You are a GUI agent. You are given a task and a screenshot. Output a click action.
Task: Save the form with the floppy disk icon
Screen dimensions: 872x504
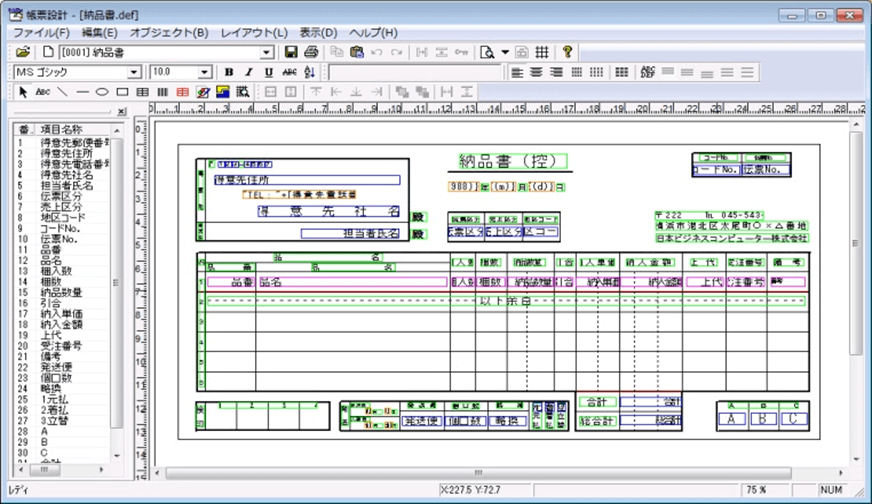pyautogui.click(x=291, y=52)
